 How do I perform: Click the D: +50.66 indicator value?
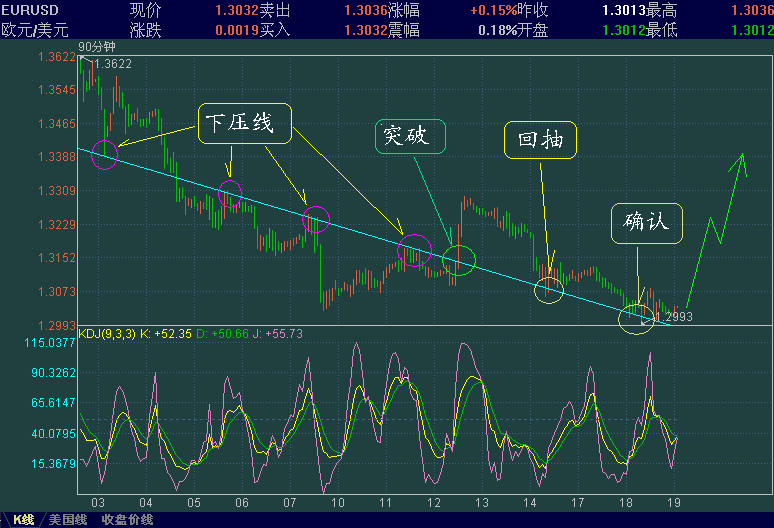(223, 334)
